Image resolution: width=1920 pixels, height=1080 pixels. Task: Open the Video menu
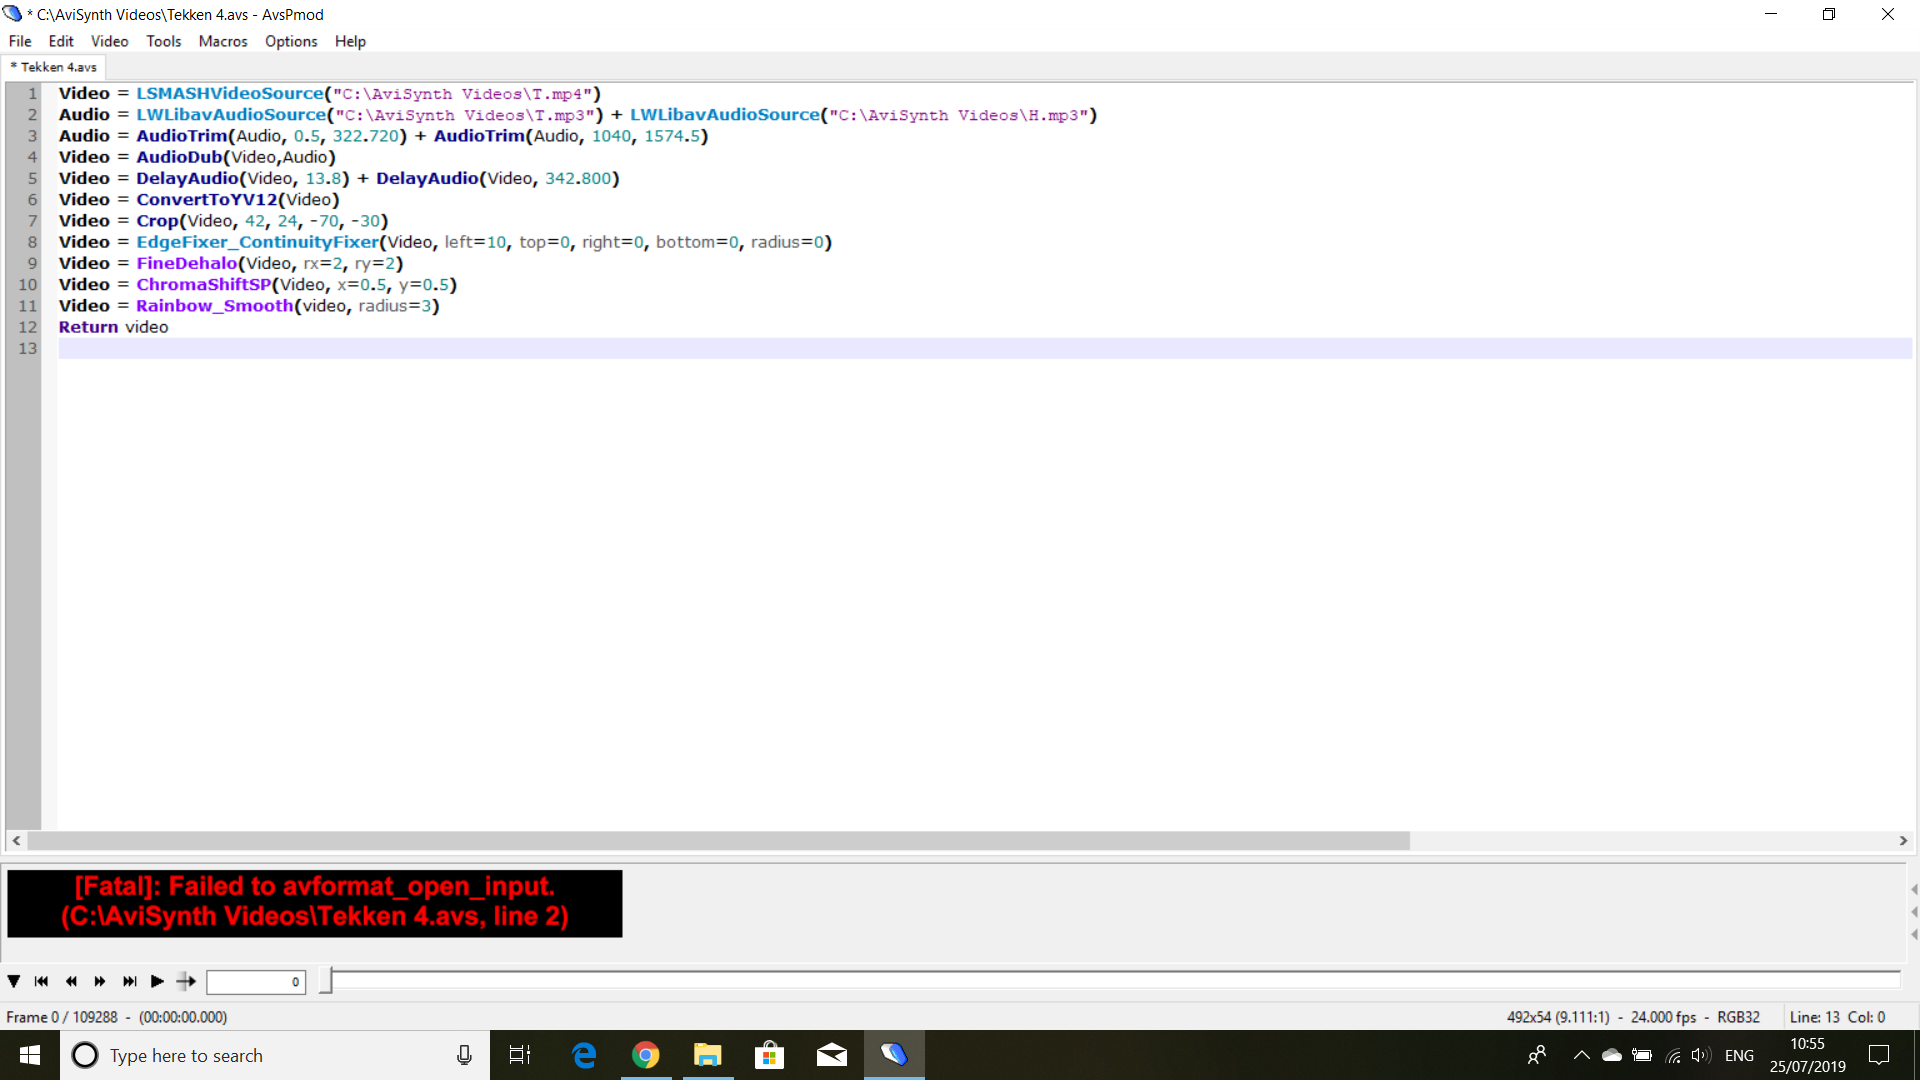110,41
